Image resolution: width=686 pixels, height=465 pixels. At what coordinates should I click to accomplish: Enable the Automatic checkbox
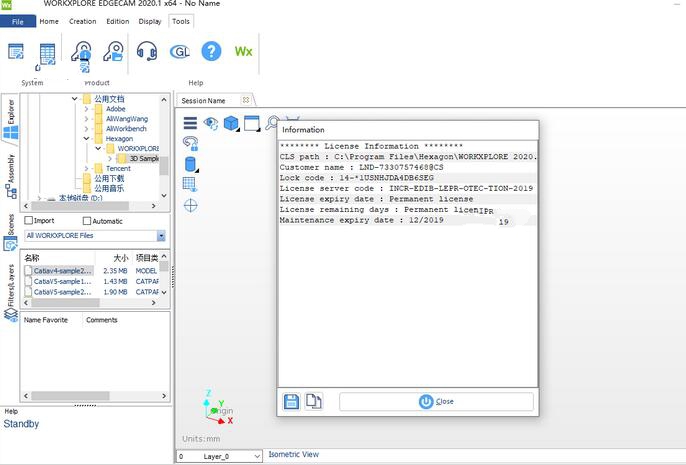coord(87,221)
